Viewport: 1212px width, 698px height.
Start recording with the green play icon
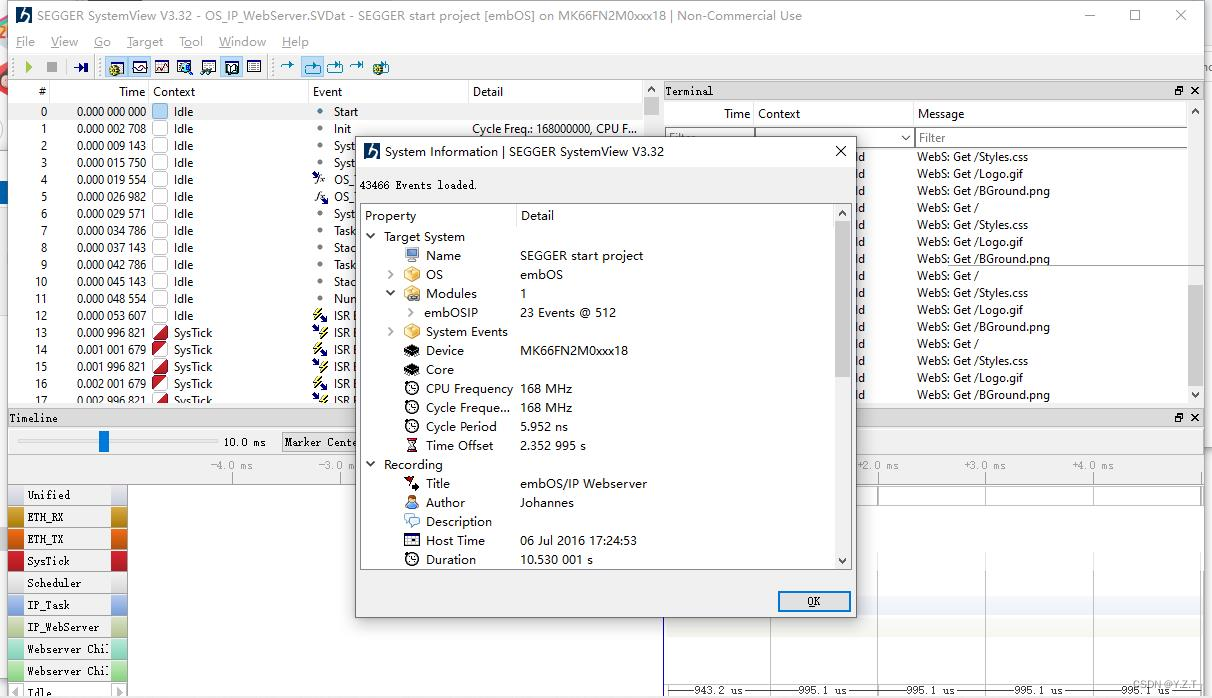point(29,67)
